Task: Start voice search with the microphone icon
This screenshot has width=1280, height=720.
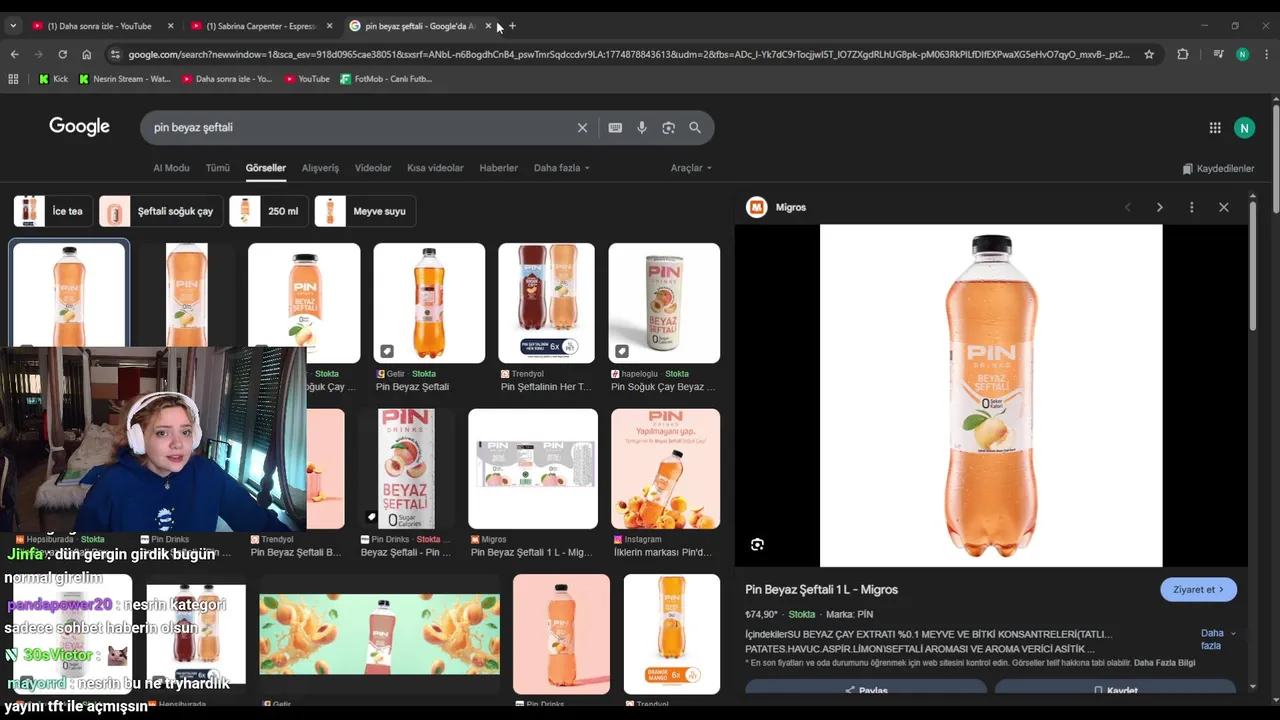Action: 642,128
